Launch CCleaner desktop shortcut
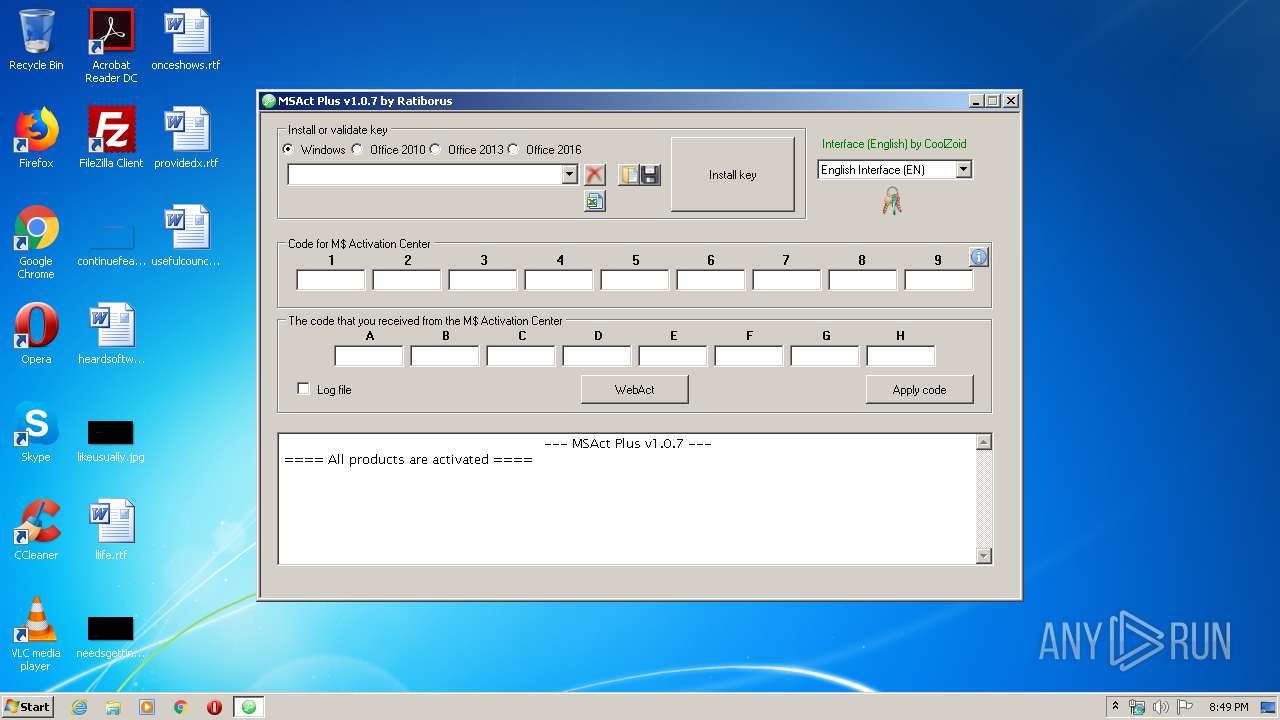The height and width of the screenshot is (720, 1280). (x=36, y=530)
